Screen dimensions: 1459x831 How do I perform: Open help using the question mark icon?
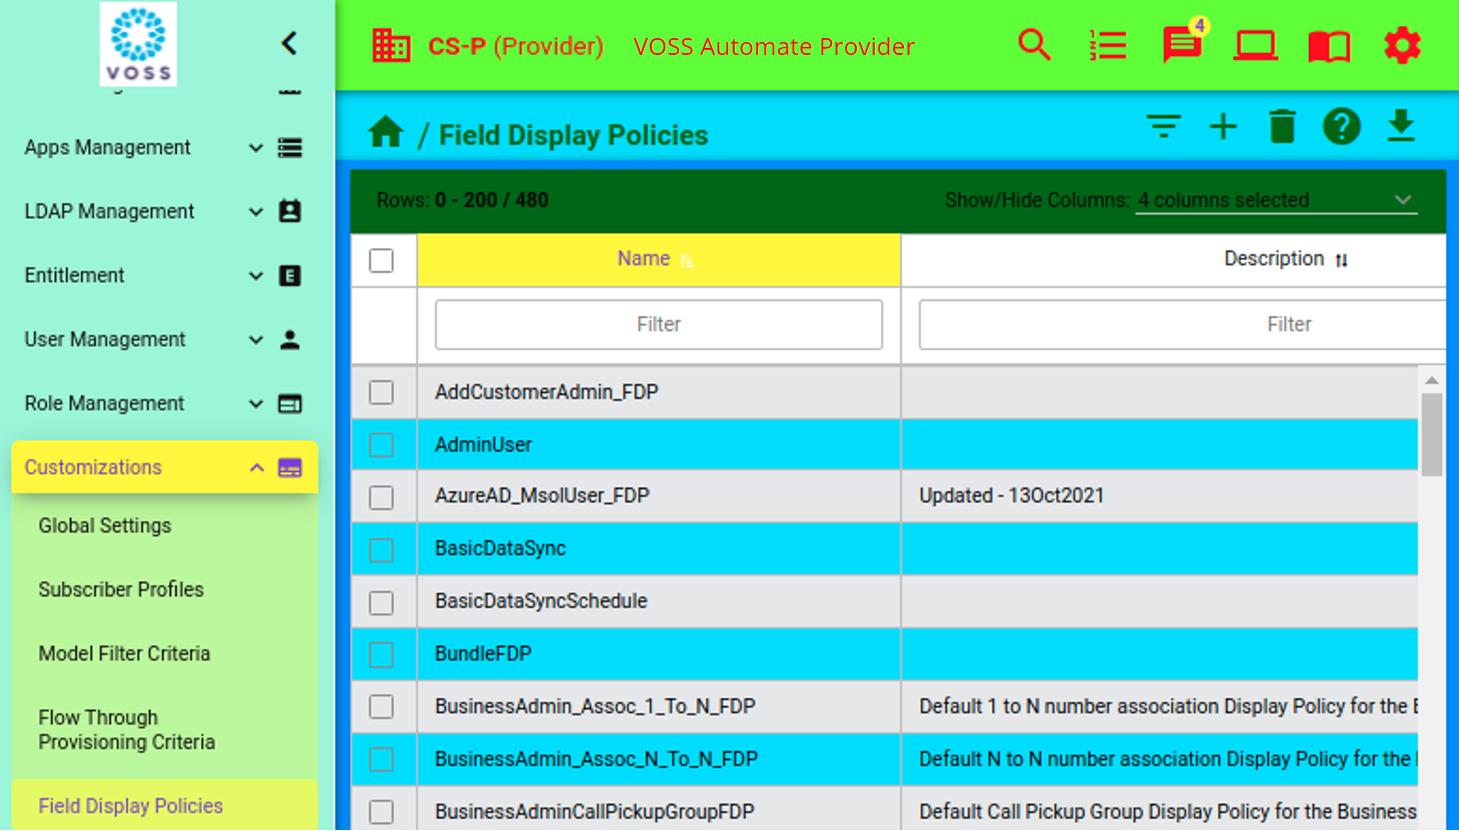point(1341,127)
